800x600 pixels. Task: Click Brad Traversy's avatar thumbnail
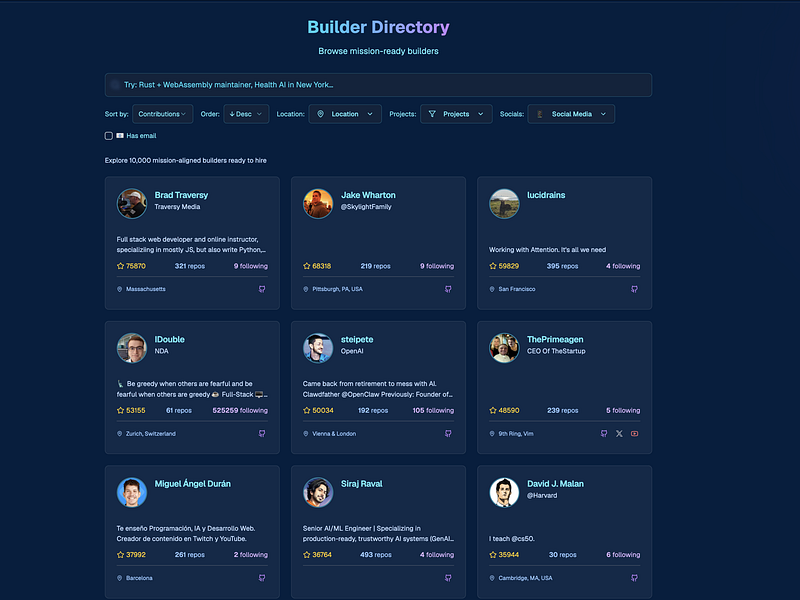pyautogui.click(x=132, y=204)
